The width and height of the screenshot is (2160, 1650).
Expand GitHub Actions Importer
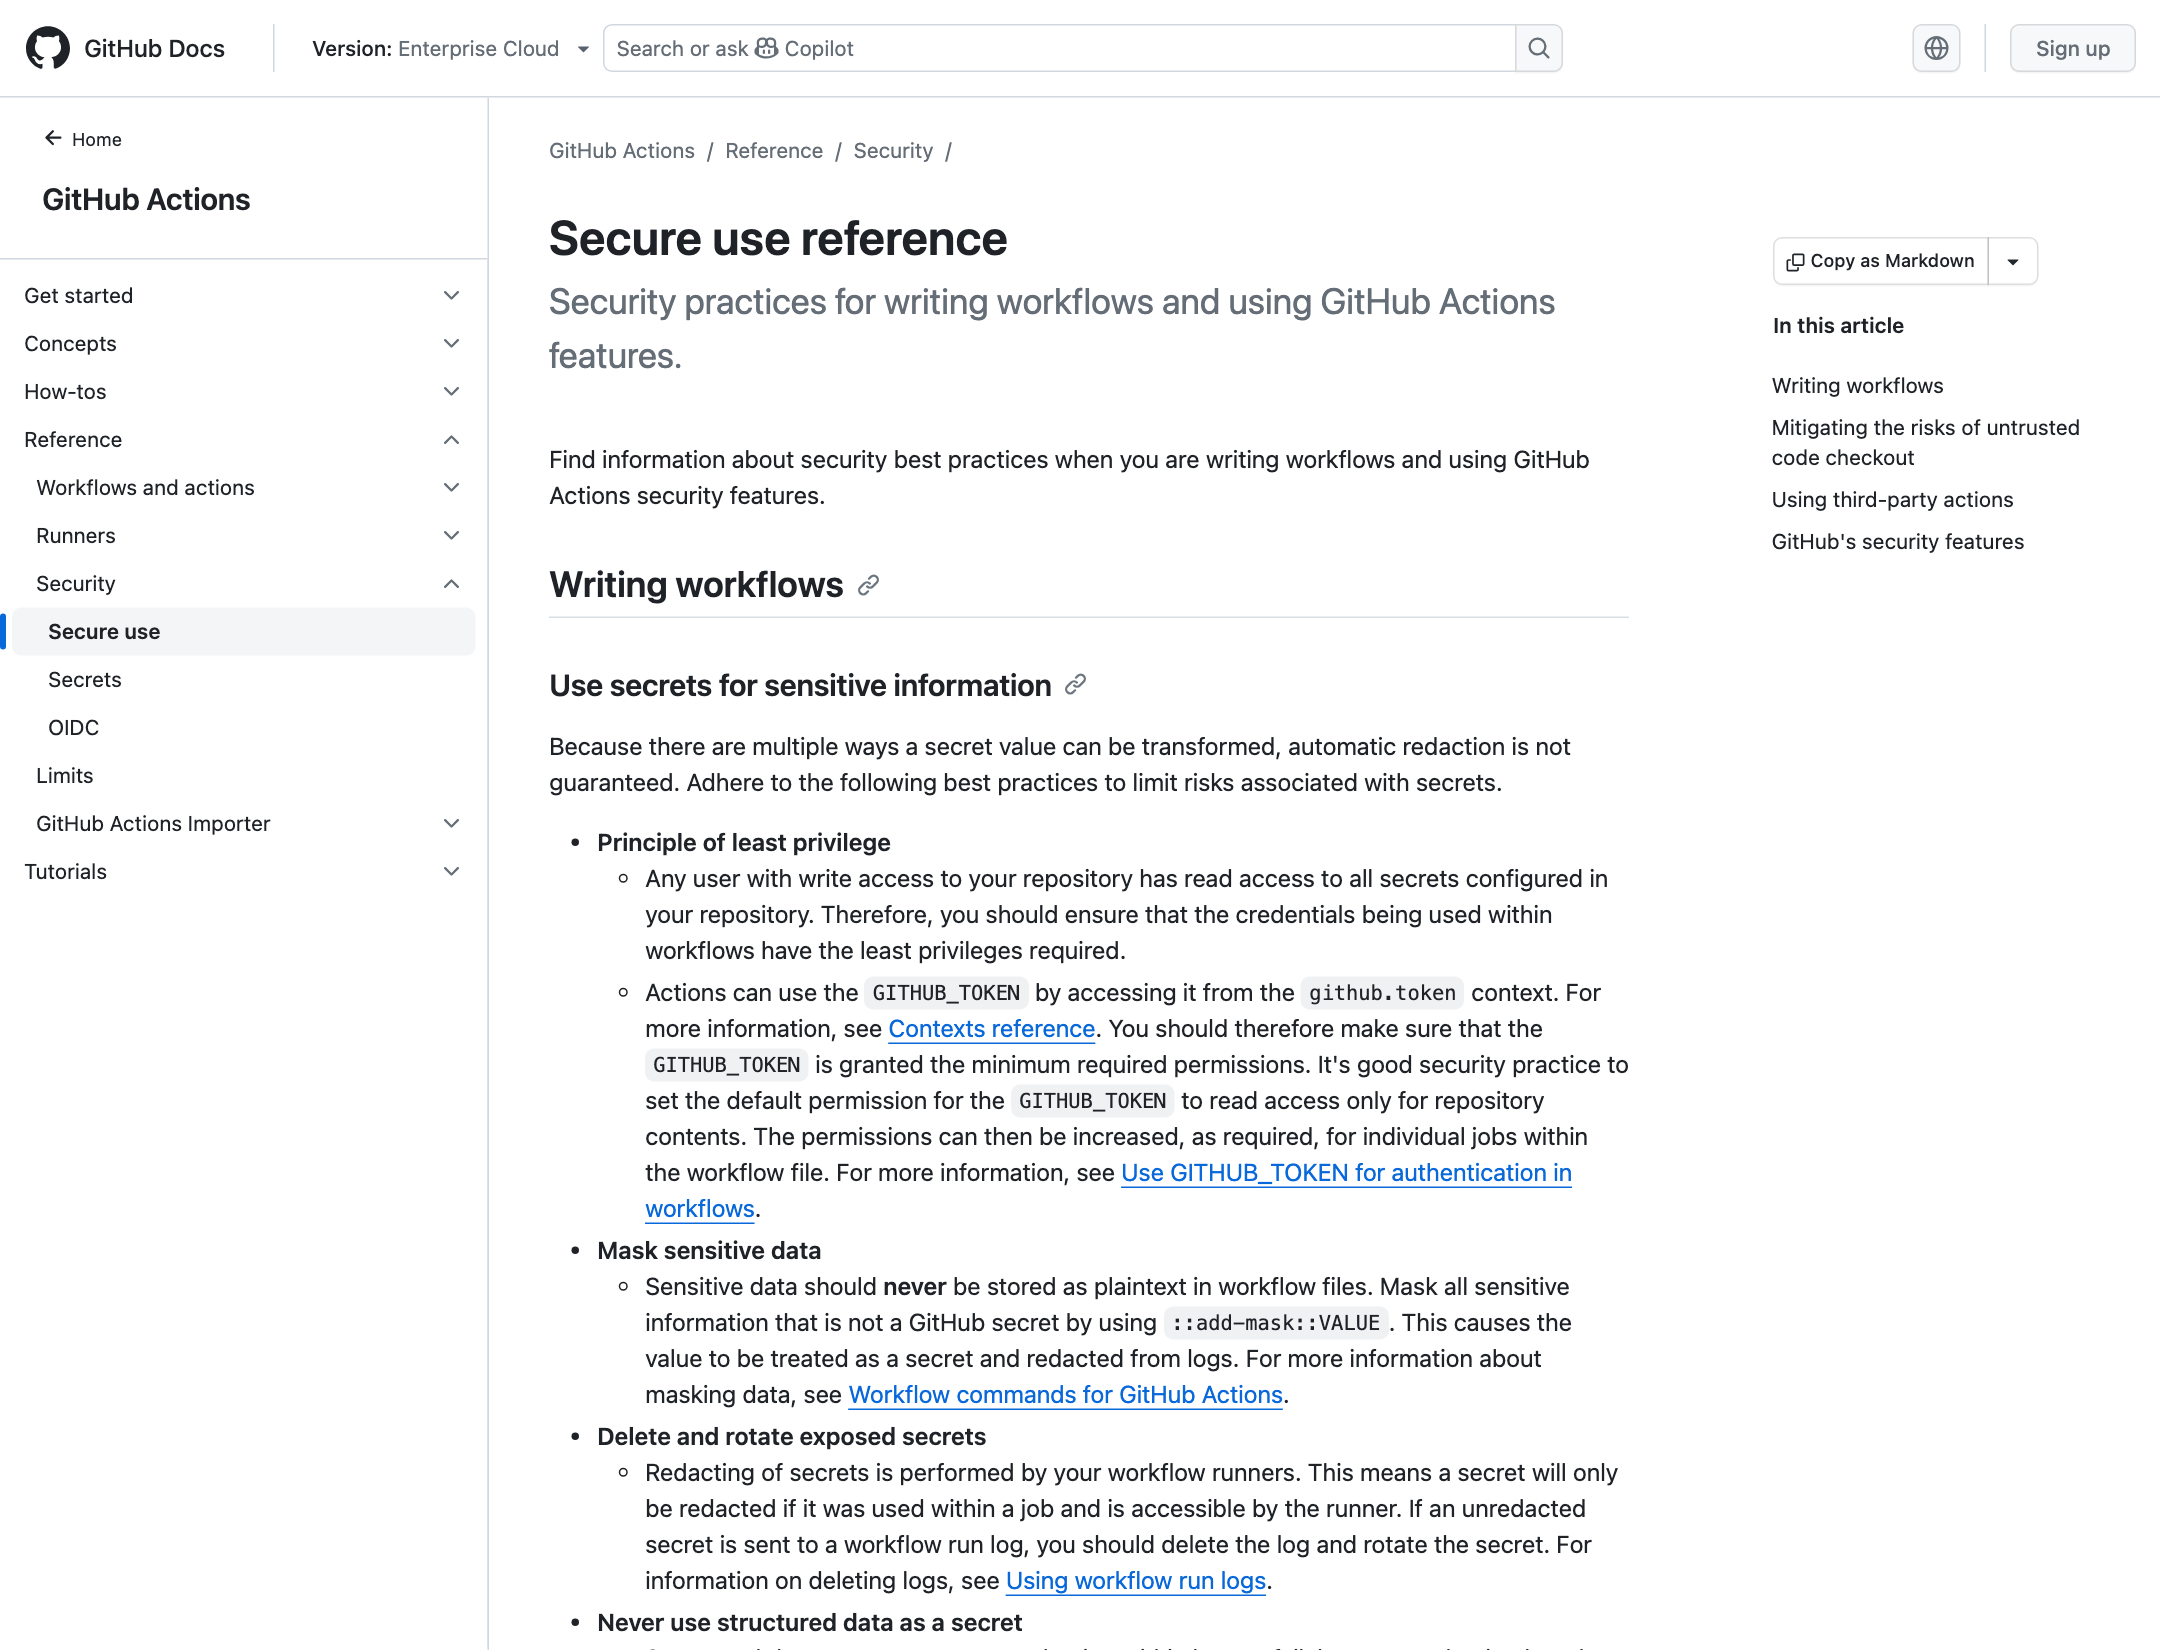tap(243, 823)
